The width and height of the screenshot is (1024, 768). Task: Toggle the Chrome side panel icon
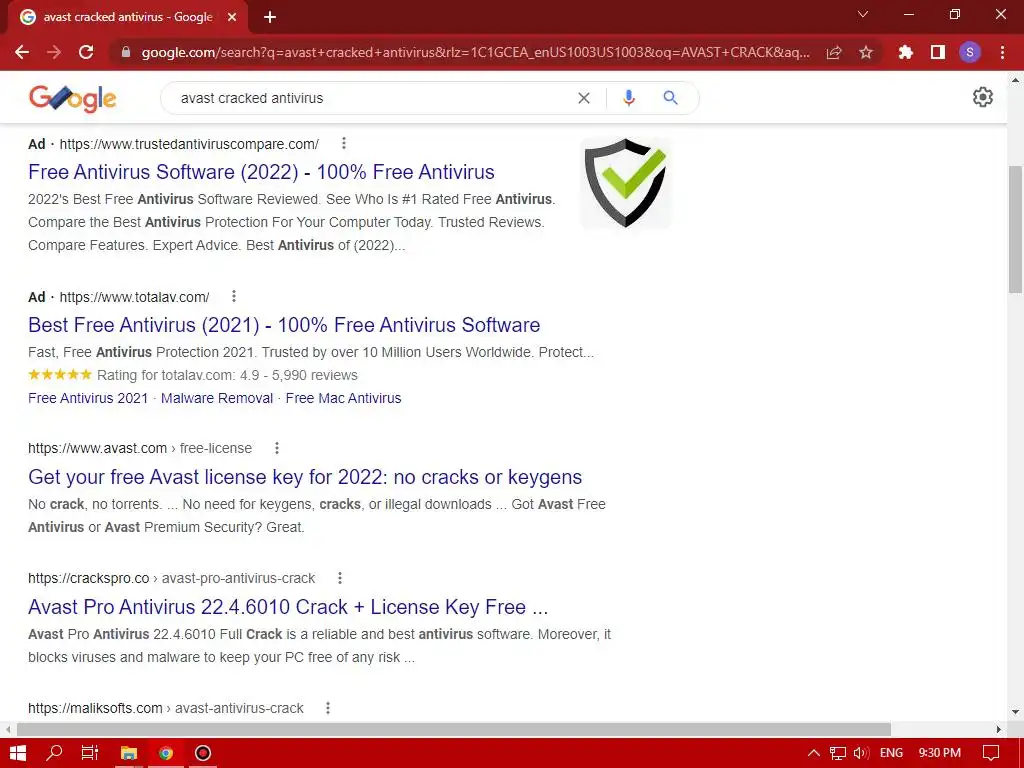coord(938,52)
